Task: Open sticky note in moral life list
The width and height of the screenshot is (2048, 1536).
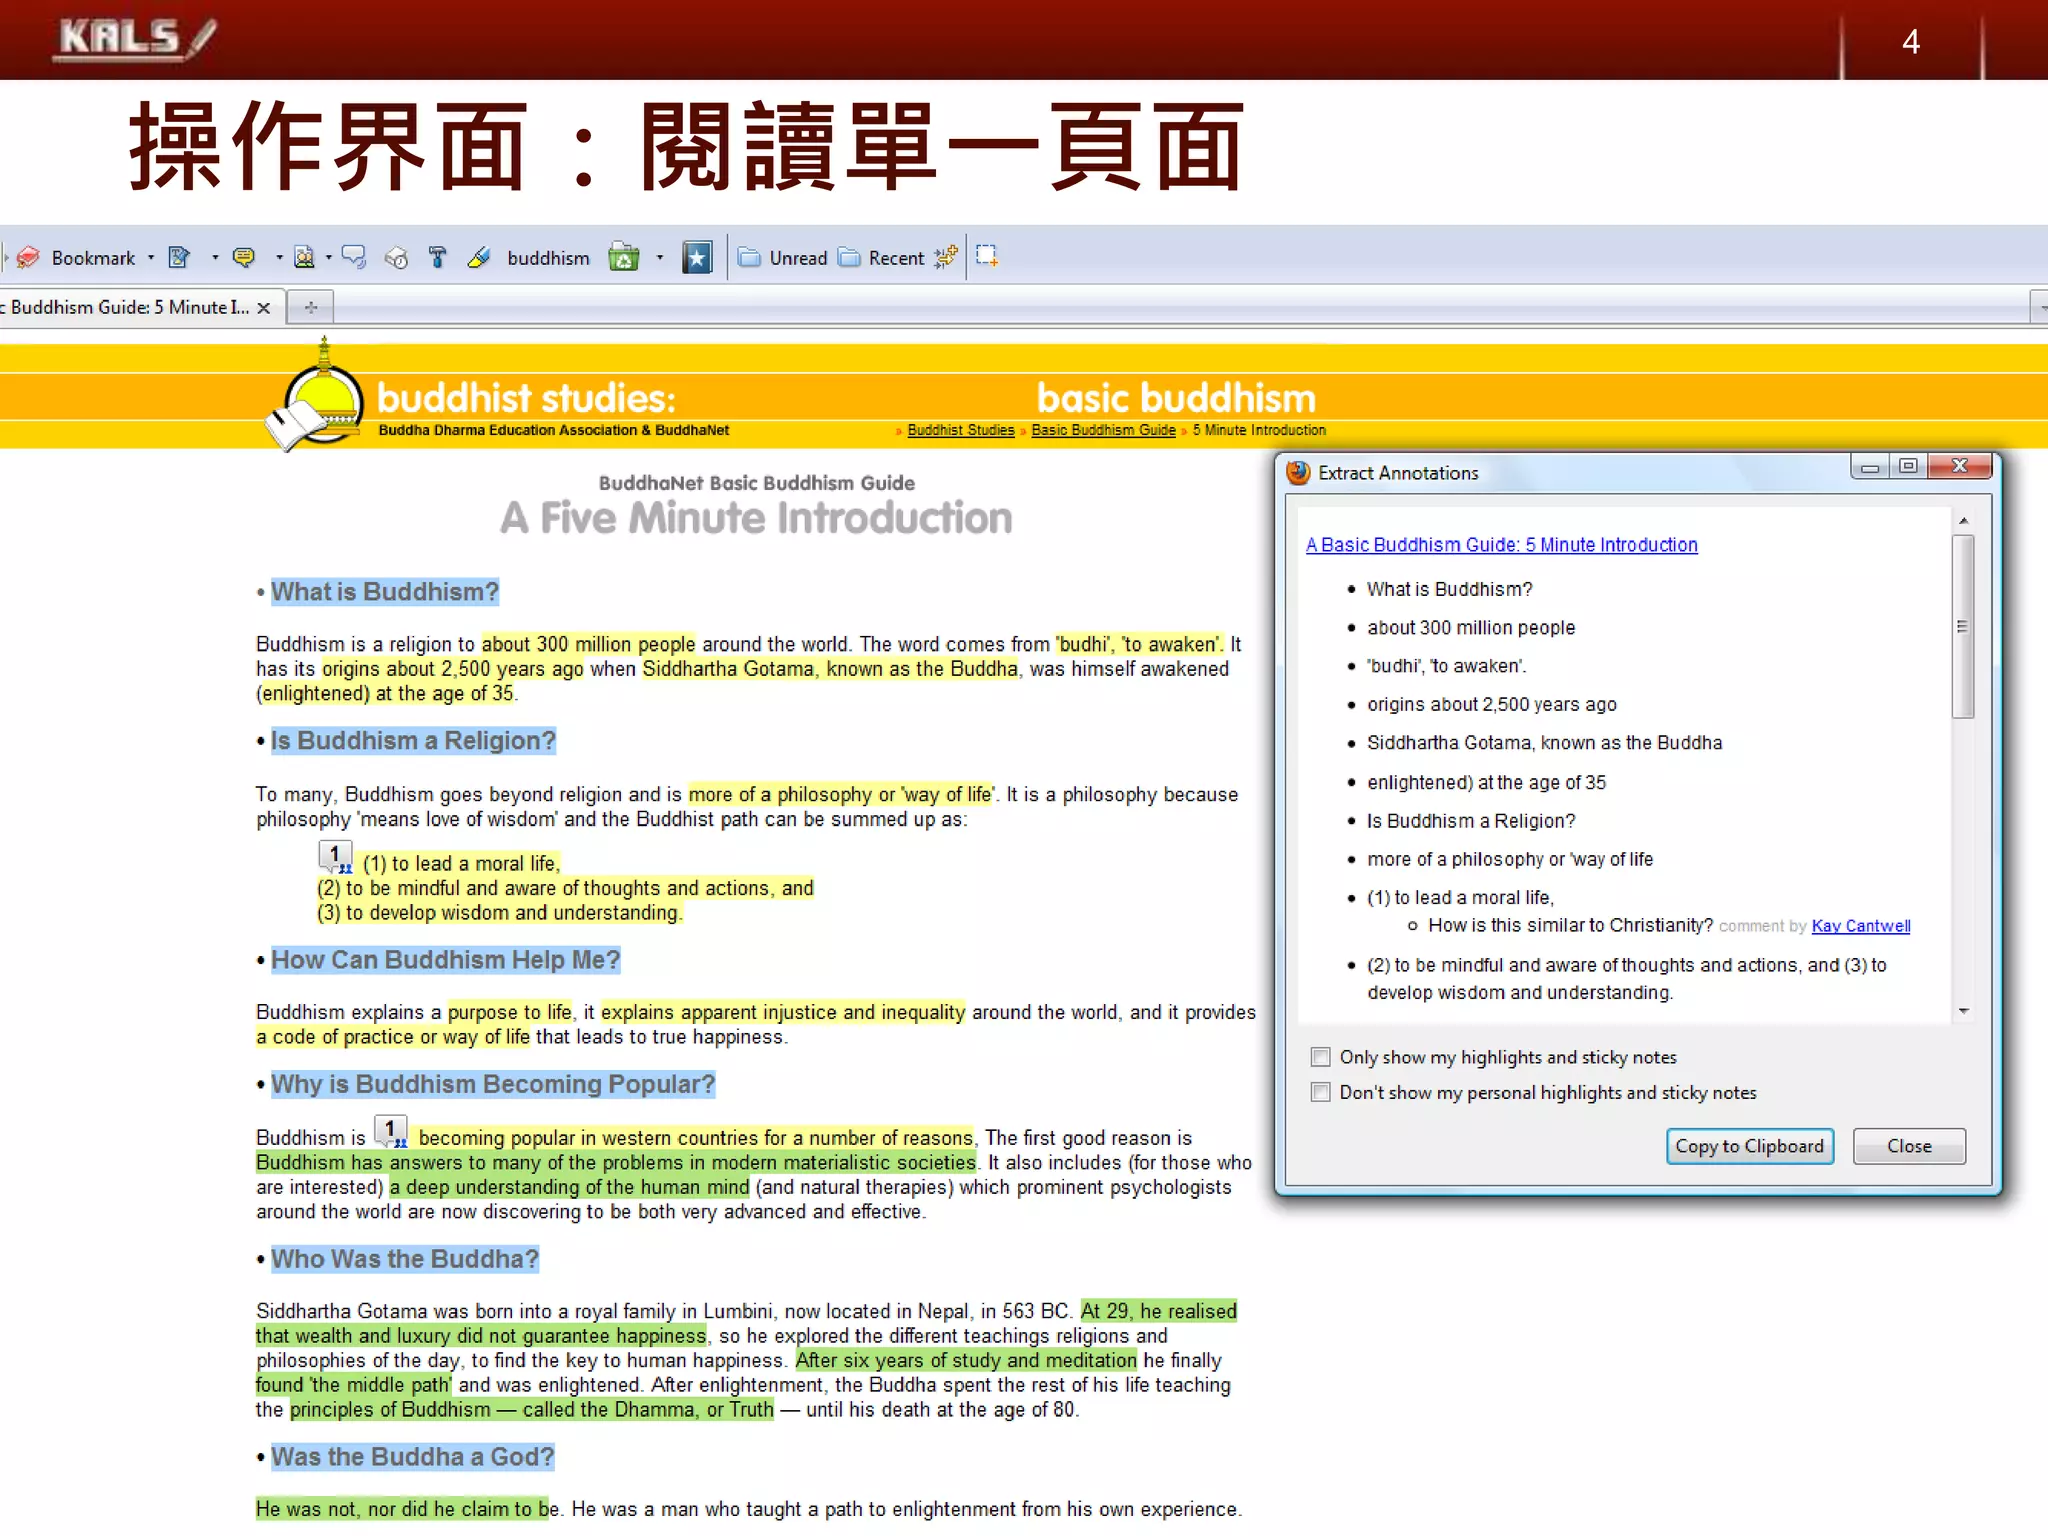Action: pos(335,857)
